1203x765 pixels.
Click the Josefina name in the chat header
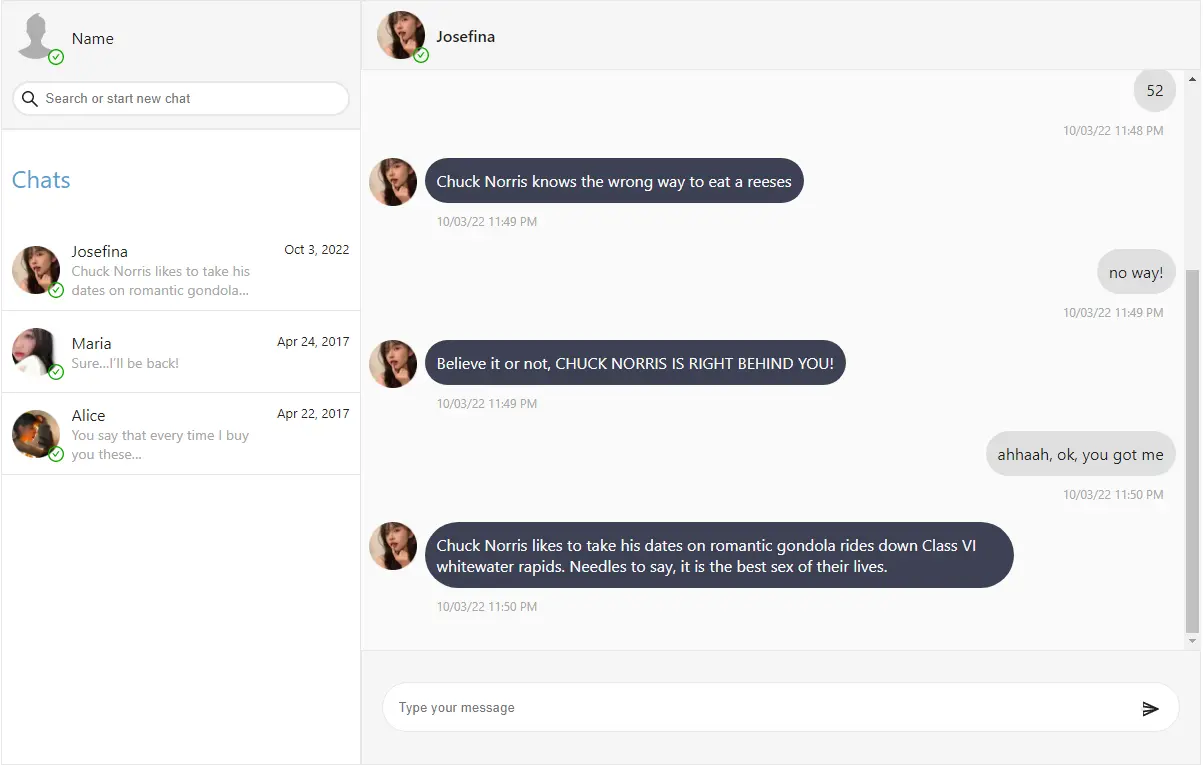pyautogui.click(x=466, y=36)
